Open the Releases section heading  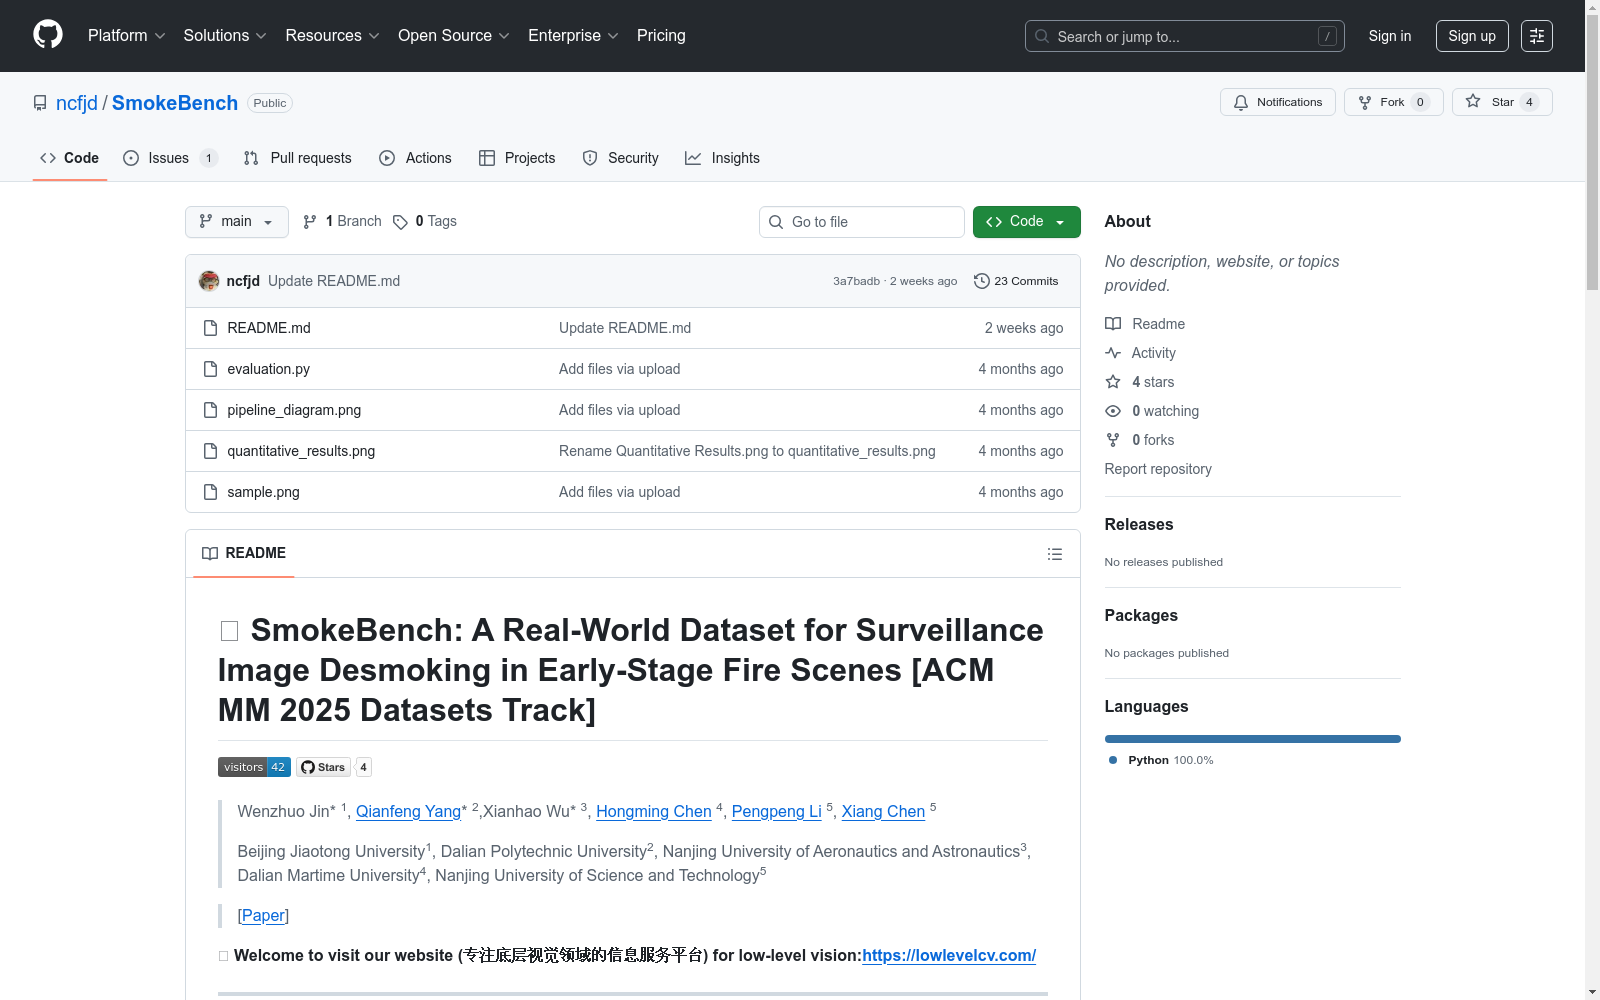coord(1139,524)
